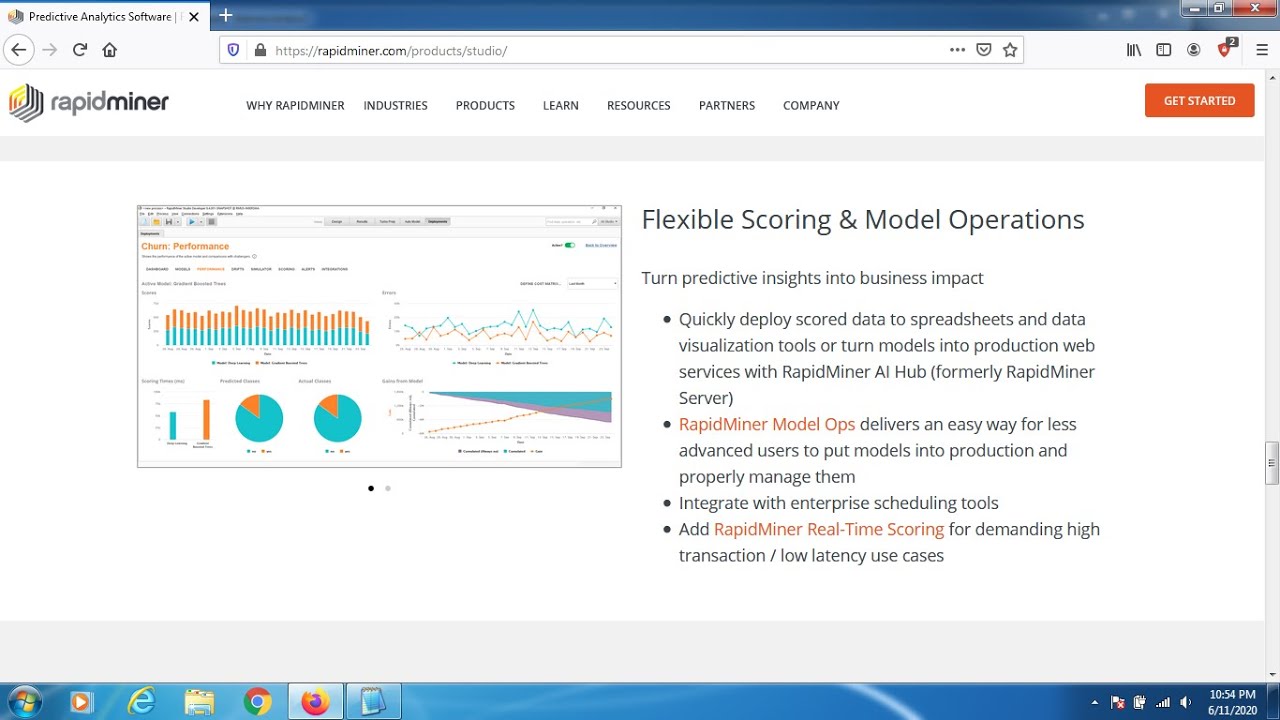
Task: Toggle the browser sidebar icon
Action: [x=1164, y=50]
